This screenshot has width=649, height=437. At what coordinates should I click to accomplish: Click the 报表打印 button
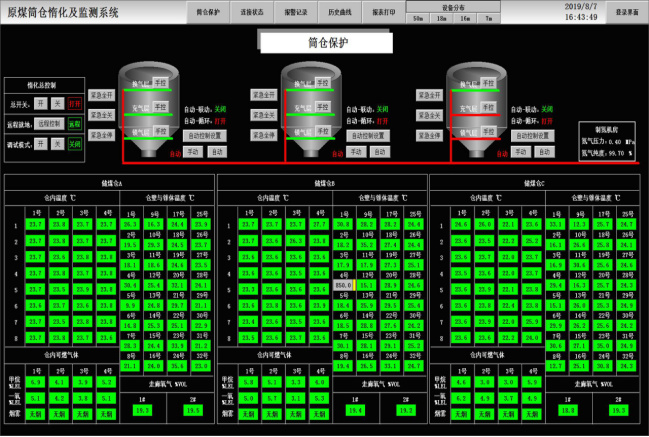383,12
